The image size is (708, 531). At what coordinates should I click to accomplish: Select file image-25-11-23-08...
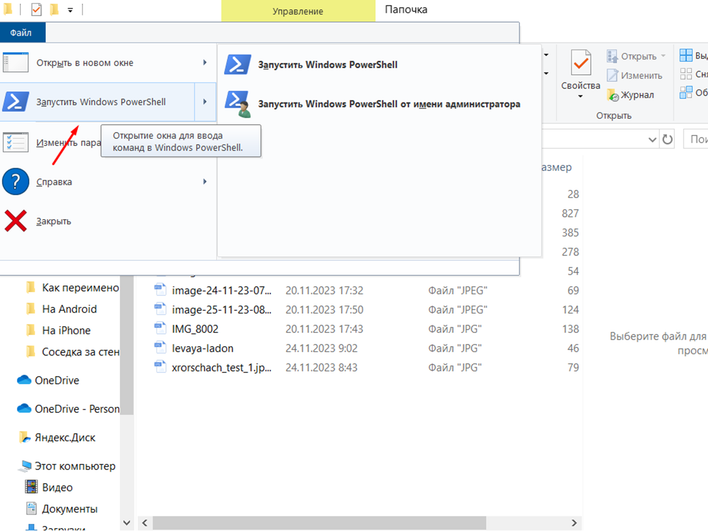[x=222, y=310]
